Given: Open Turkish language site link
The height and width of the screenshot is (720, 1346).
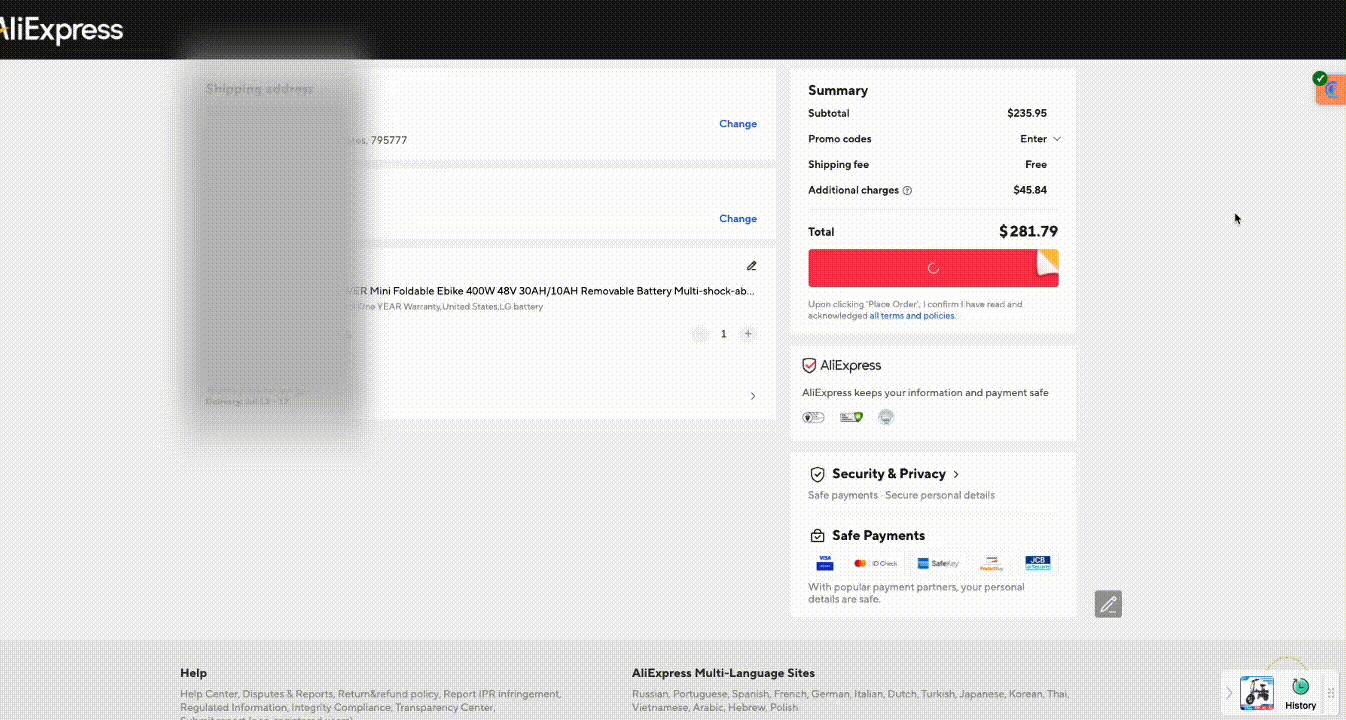Looking at the screenshot, I should coord(938,694).
